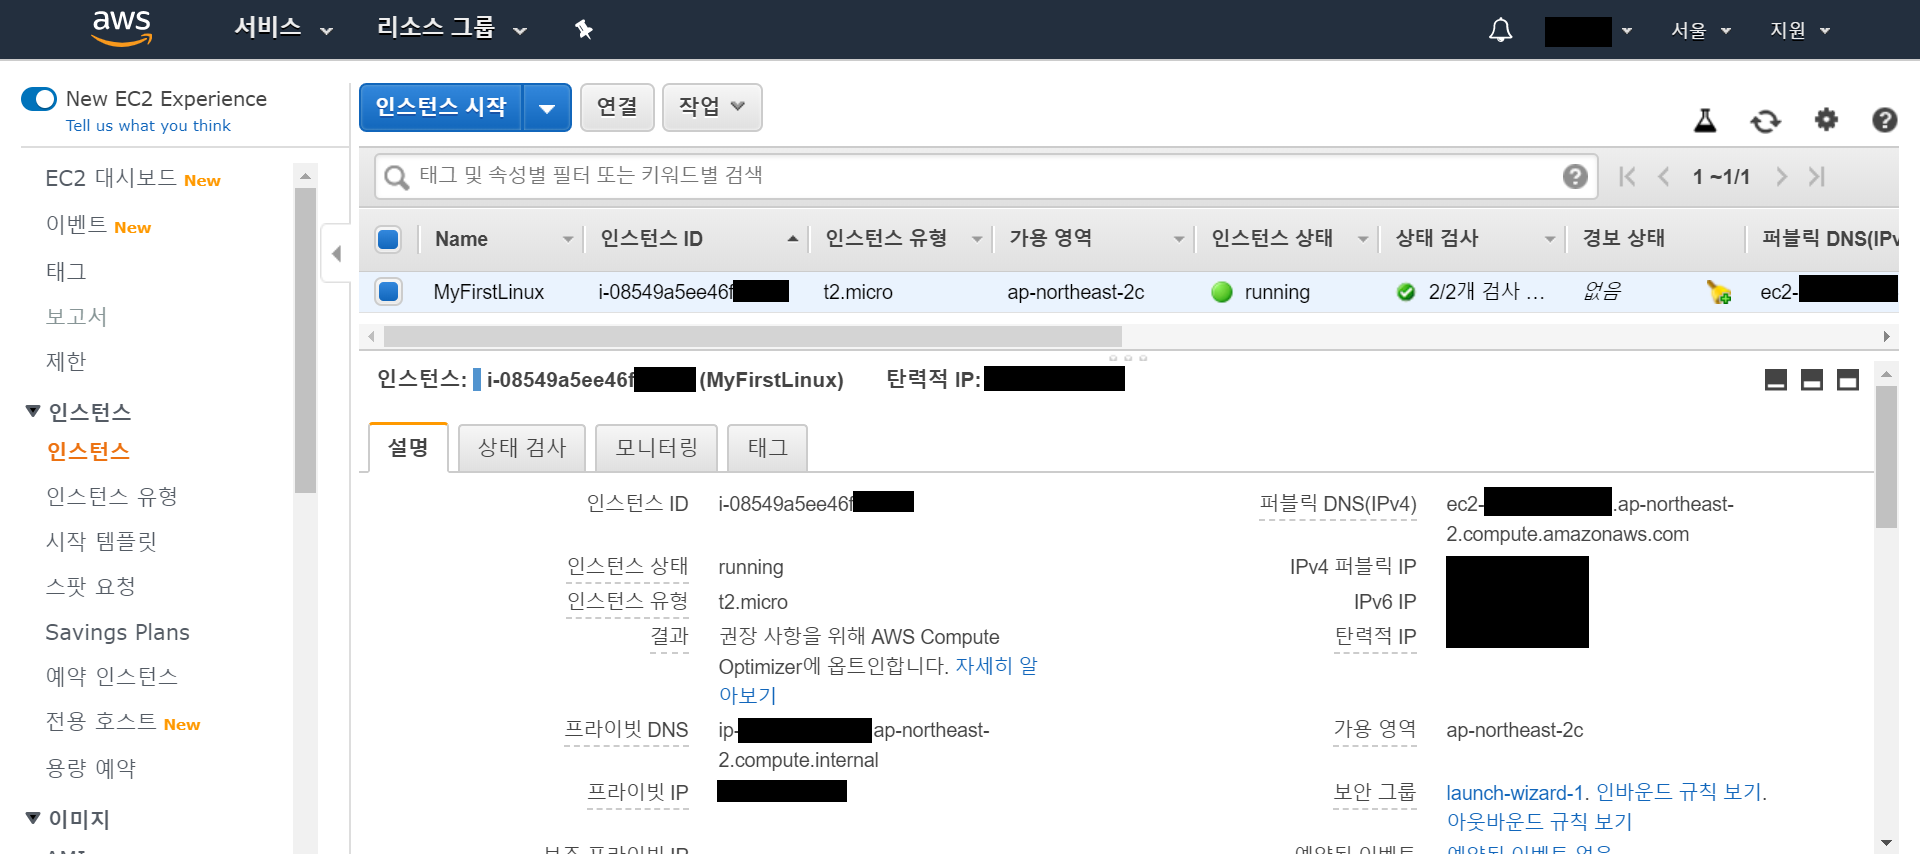Minimize the details pane layout icon
1920x854 pixels.
[1776, 380]
